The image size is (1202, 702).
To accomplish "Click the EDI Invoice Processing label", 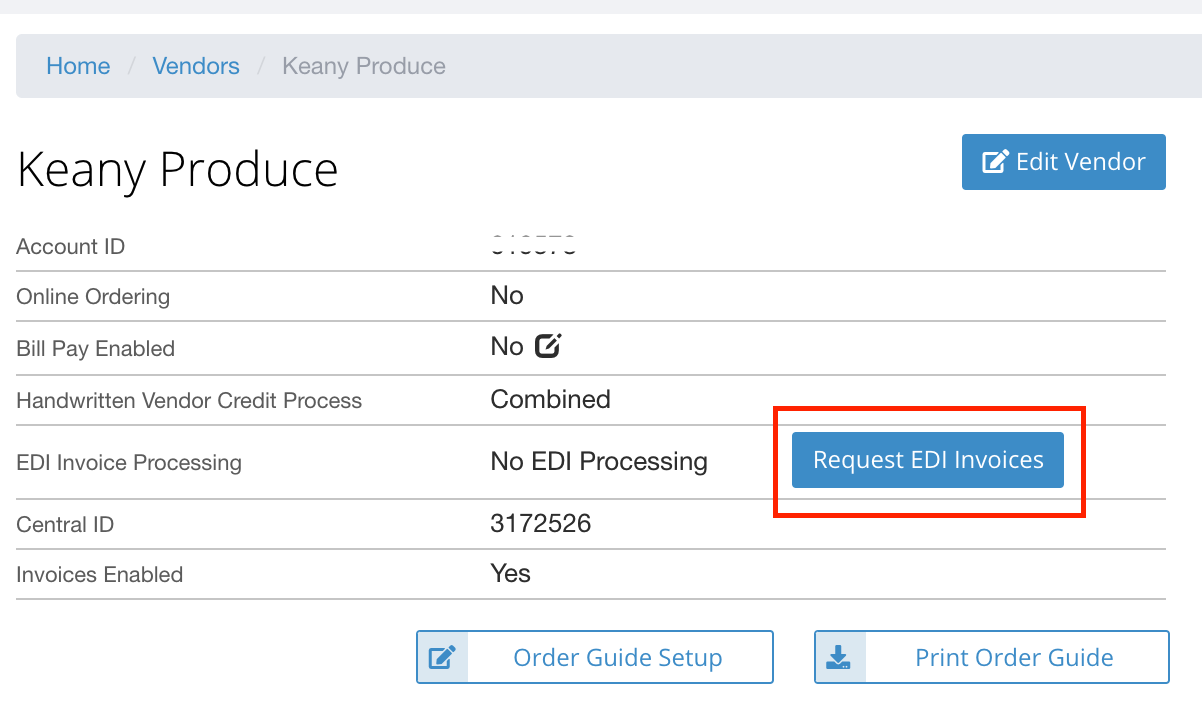I will tap(129, 463).
